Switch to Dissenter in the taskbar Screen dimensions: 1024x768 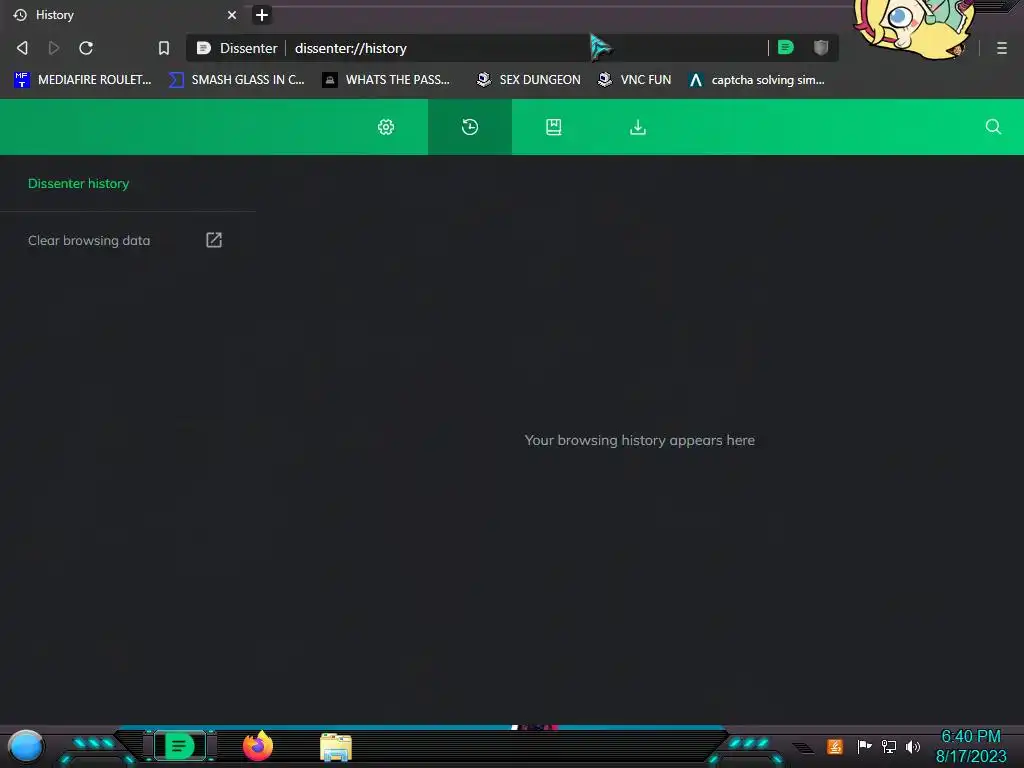point(180,746)
